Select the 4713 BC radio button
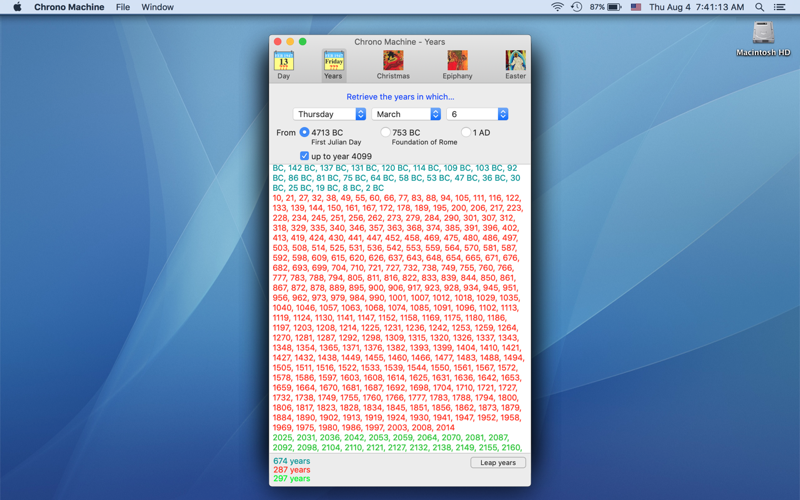 (x=304, y=132)
